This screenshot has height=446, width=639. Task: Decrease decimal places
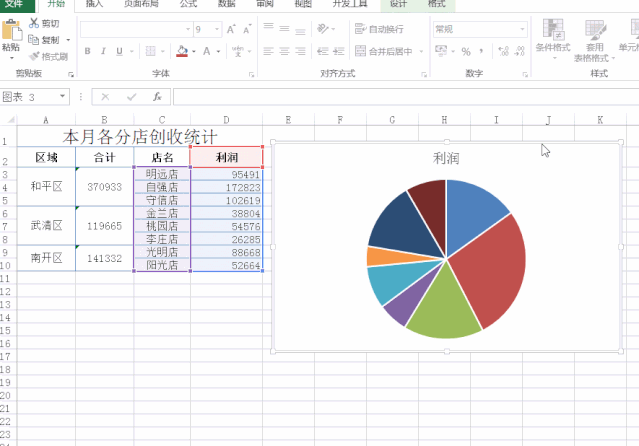[520, 51]
